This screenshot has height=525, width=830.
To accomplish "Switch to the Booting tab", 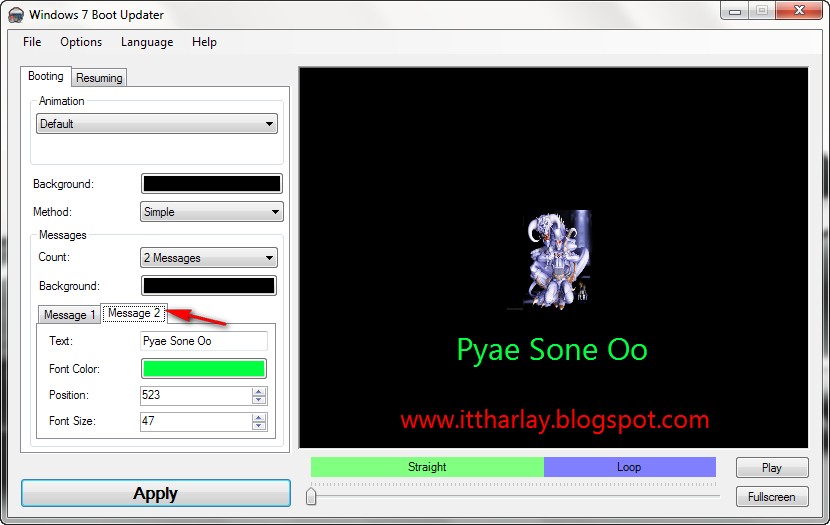I will pyautogui.click(x=46, y=76).
